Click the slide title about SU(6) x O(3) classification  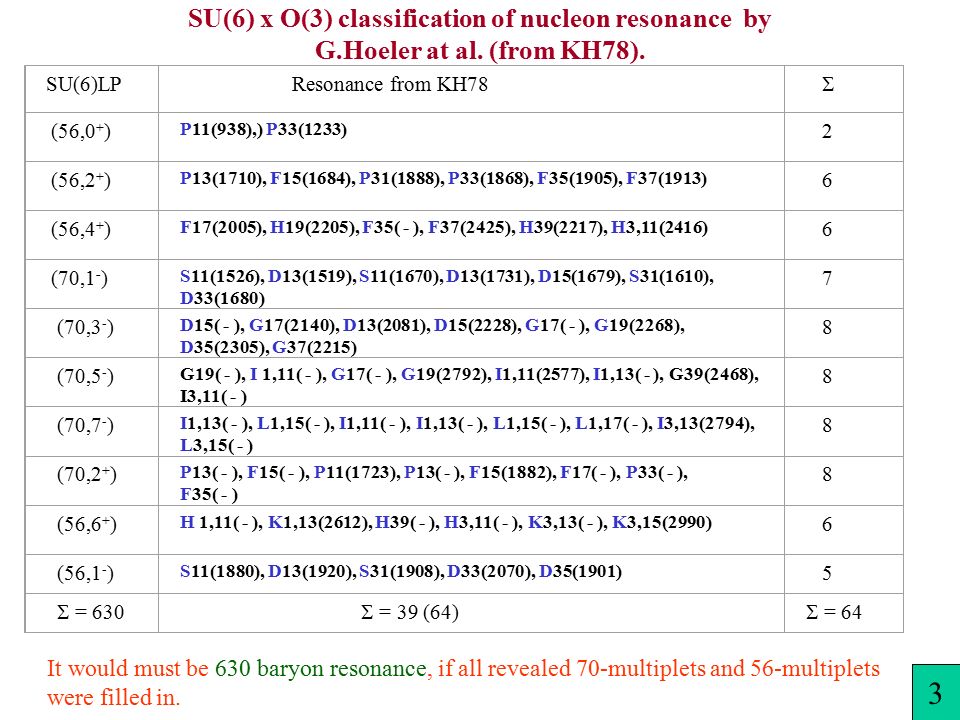coord(479,34)
